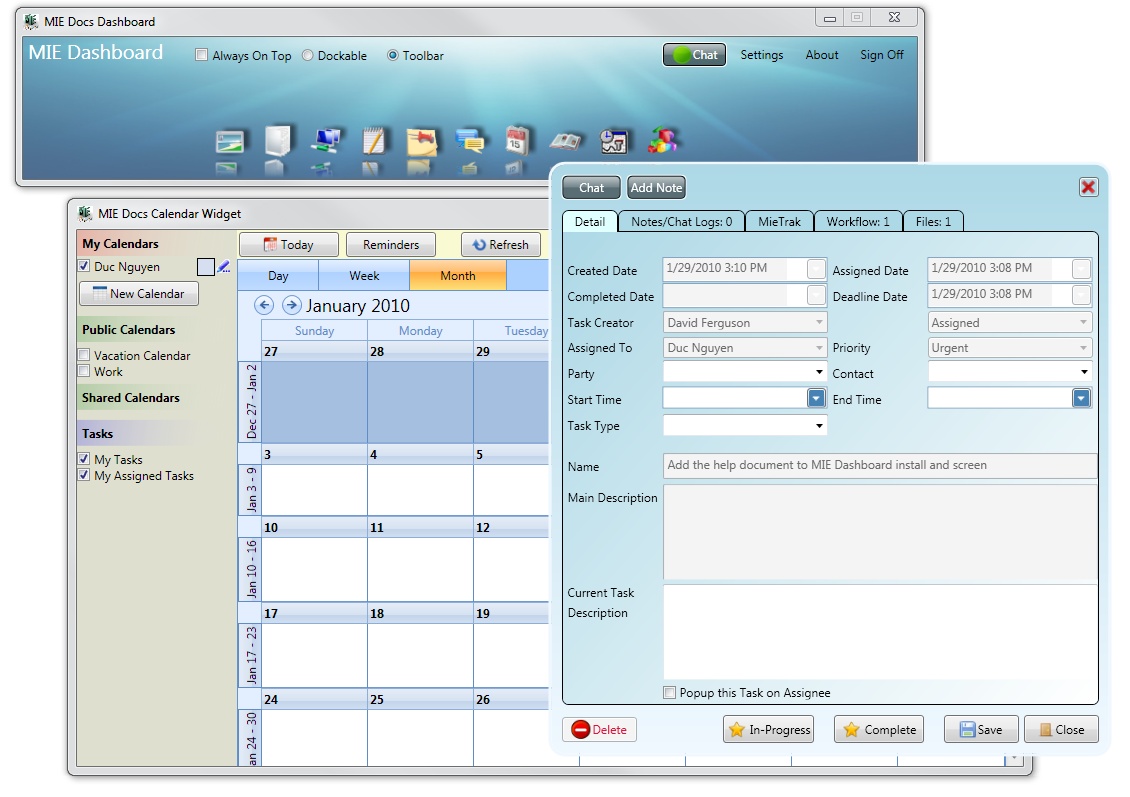Click the Save button in task panel

point(981,729)
